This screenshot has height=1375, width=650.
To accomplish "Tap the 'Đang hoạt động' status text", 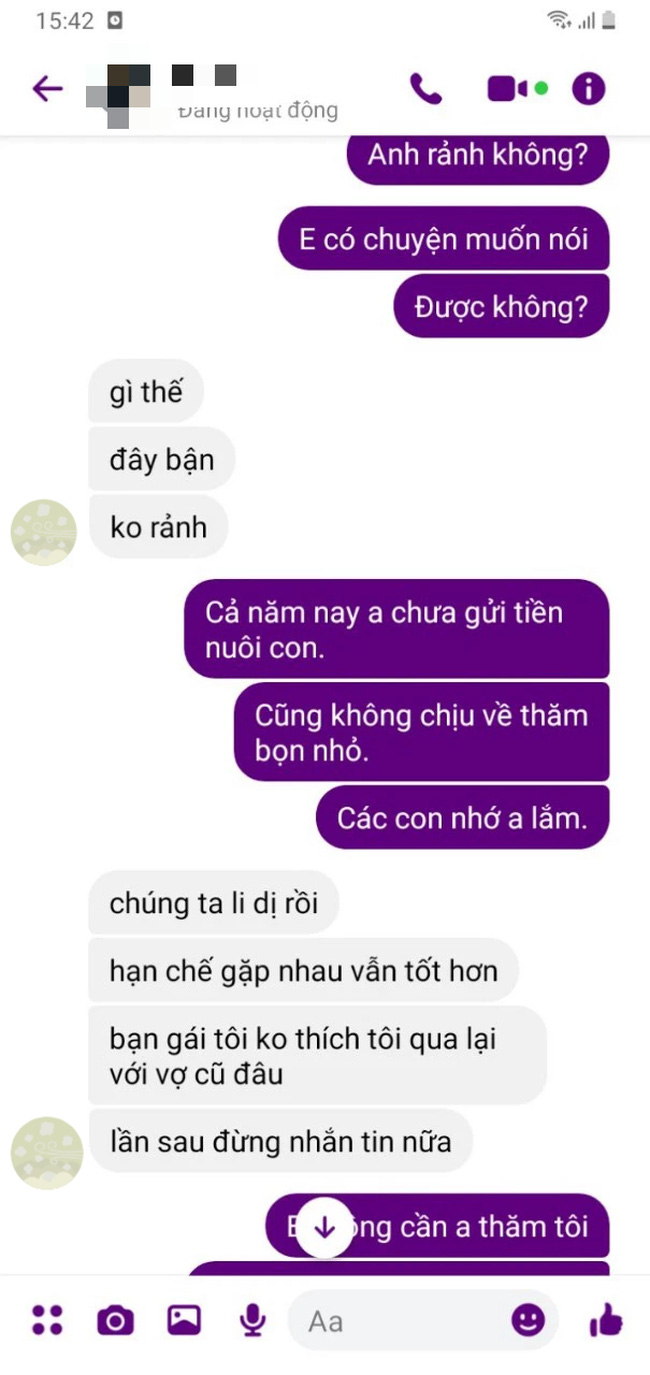I will click(x=258, y=110).
